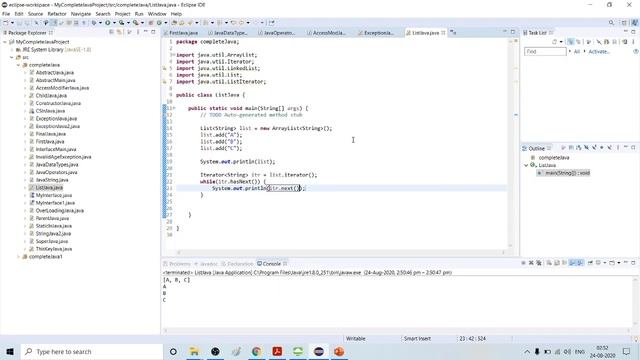The width and height of the screenshot is (640, 360).
Task: Expand the completeJava1 package node
Action: pos(18,257)
